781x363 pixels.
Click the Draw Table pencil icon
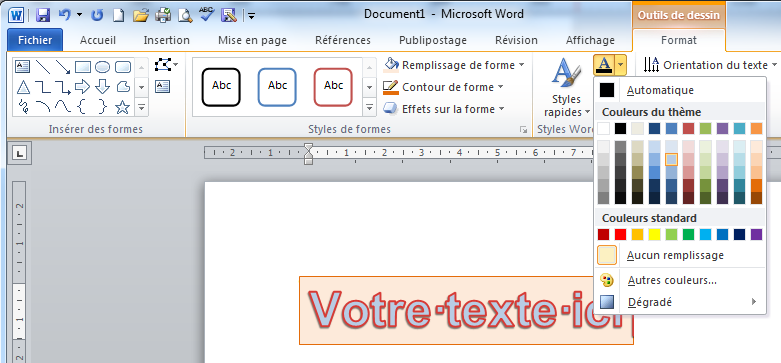point(228,15)
